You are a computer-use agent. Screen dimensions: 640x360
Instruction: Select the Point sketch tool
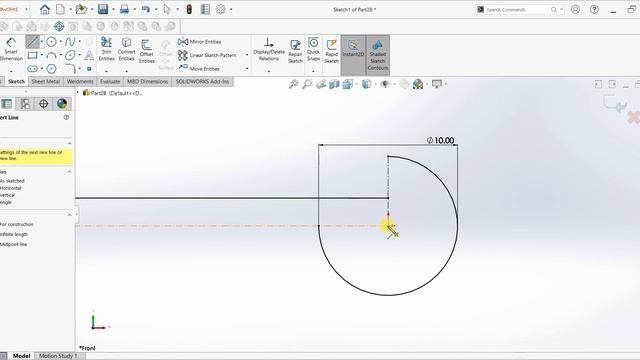pos(89,69)
